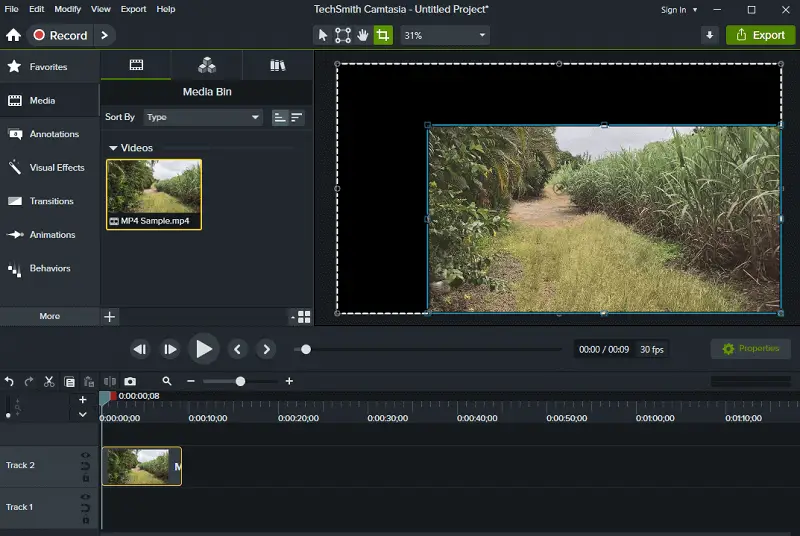
Task: Open the Media sidebar tab
Action: point(49,100)
